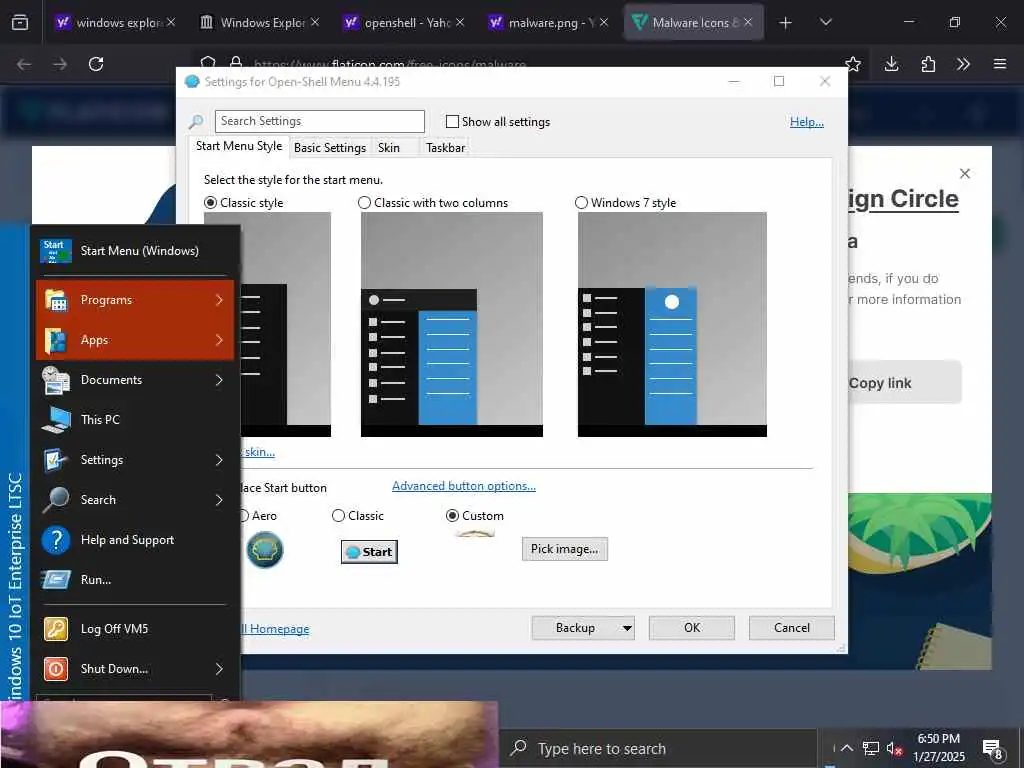Click the Copy link button on webpage
Screen dimensions: 1024x768
(x=904, y=383)
